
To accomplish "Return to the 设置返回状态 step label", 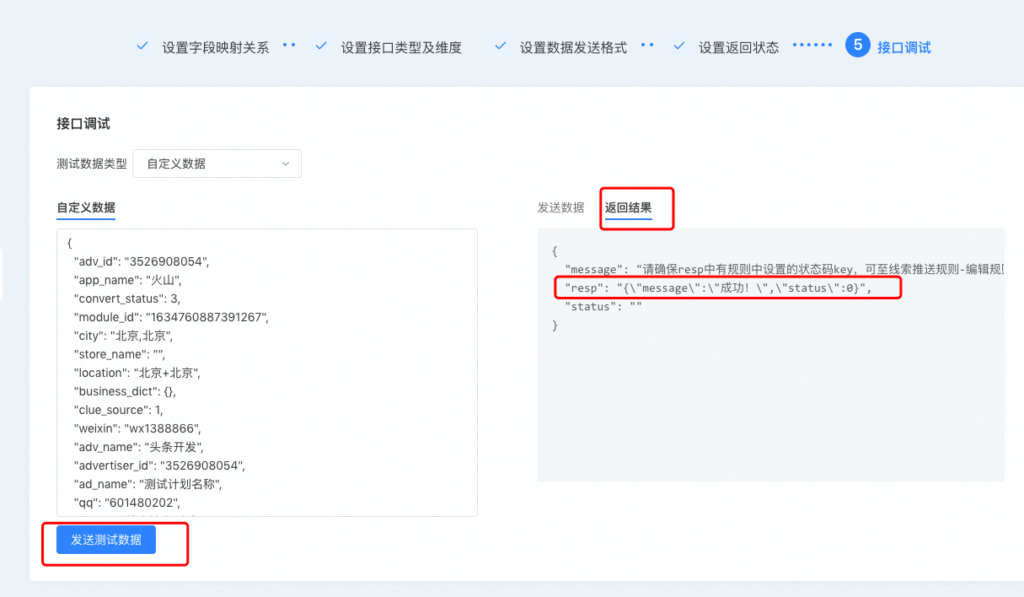I will (x=738, y=47).
